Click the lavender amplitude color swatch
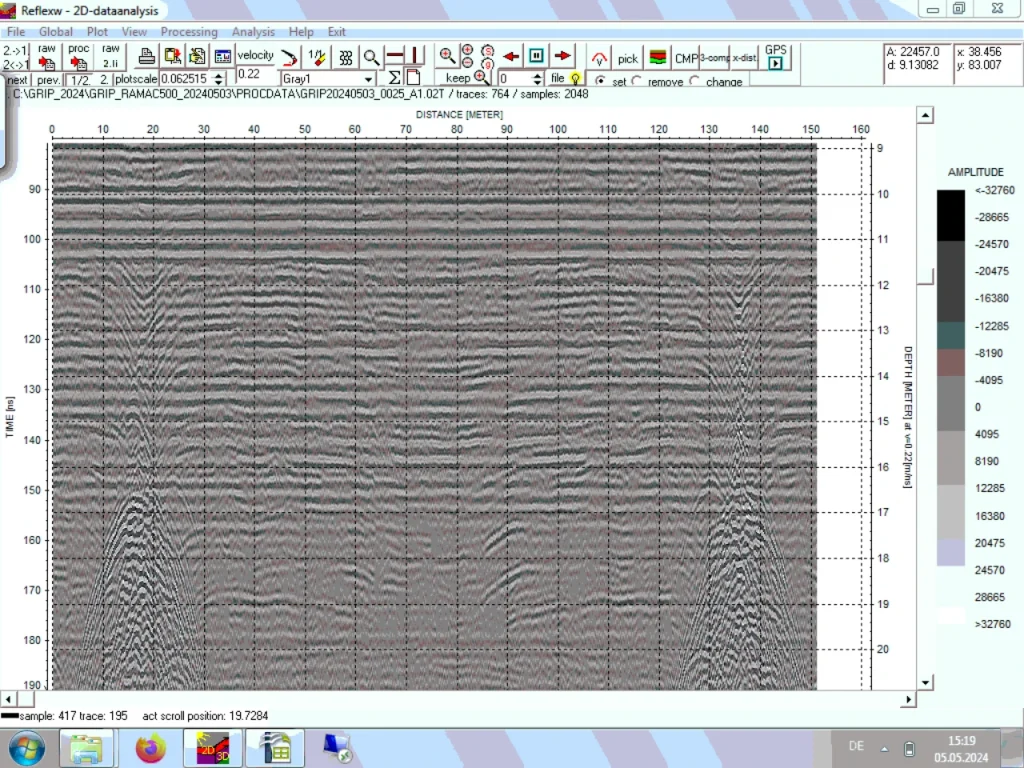Screen dimensions: 1024x768 point(951,552)
